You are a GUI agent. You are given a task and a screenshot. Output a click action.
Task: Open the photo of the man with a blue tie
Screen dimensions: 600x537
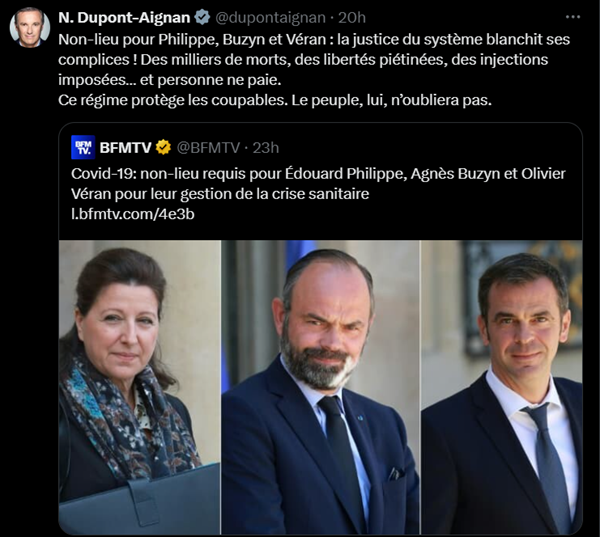pyautogui.click(x=502, y=387)
